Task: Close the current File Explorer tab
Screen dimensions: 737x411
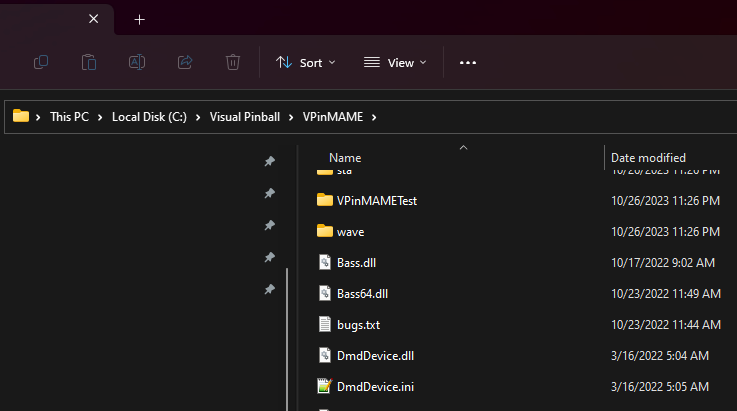Action: click(94, 19)
